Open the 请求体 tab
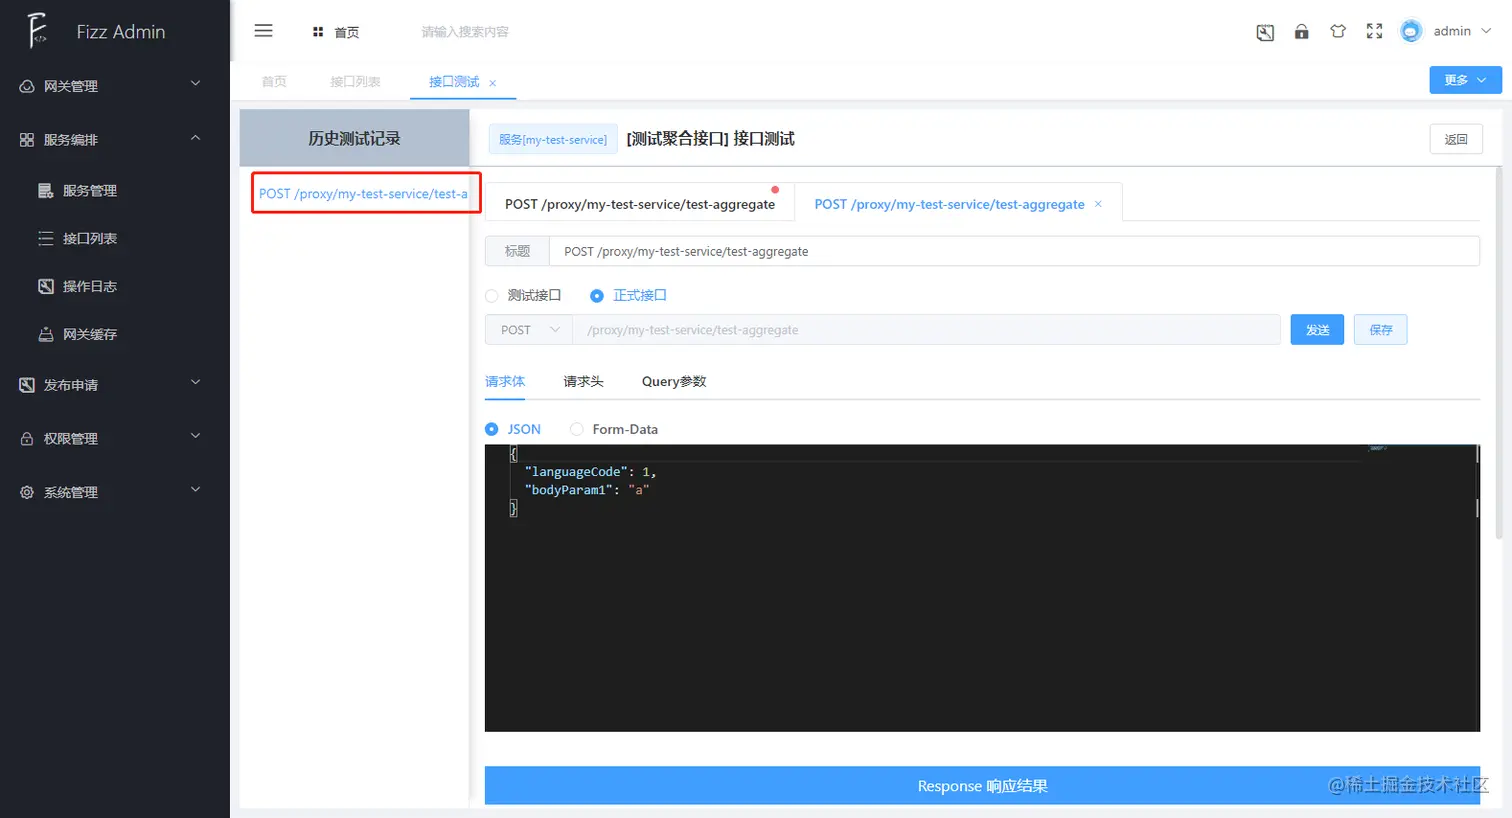 [x=505, y=381]
